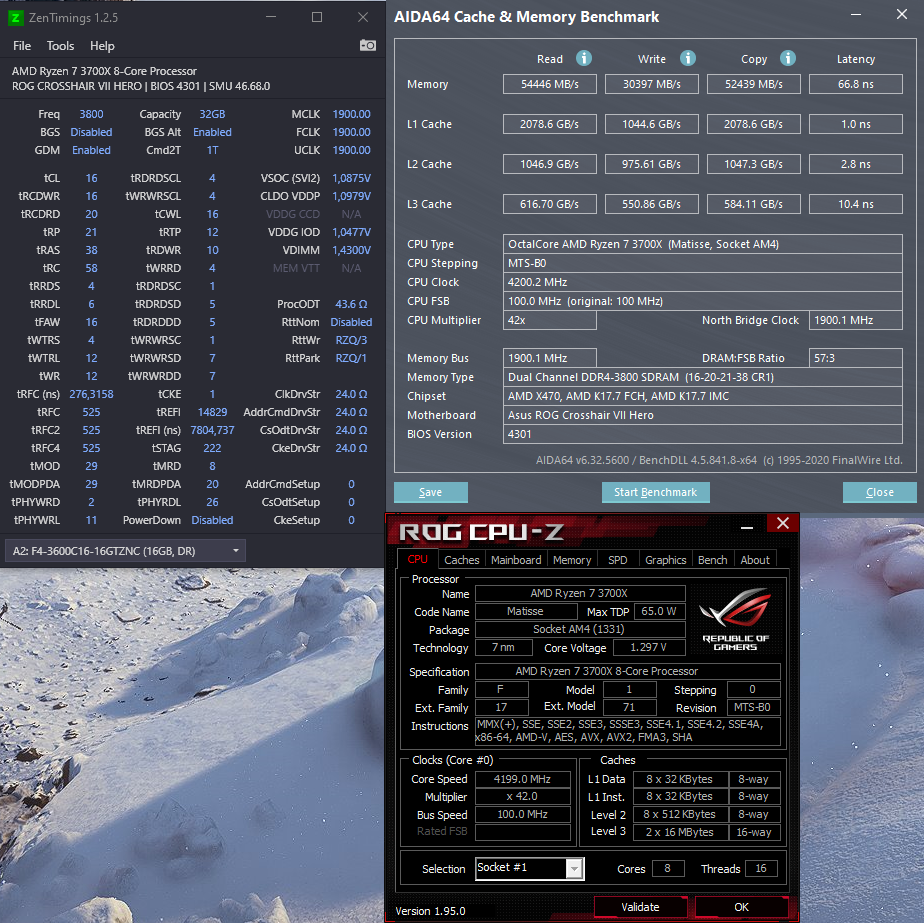Click the CPU Clock field 4200.2 MHz

pyautogui.click(x=702, y=282)
